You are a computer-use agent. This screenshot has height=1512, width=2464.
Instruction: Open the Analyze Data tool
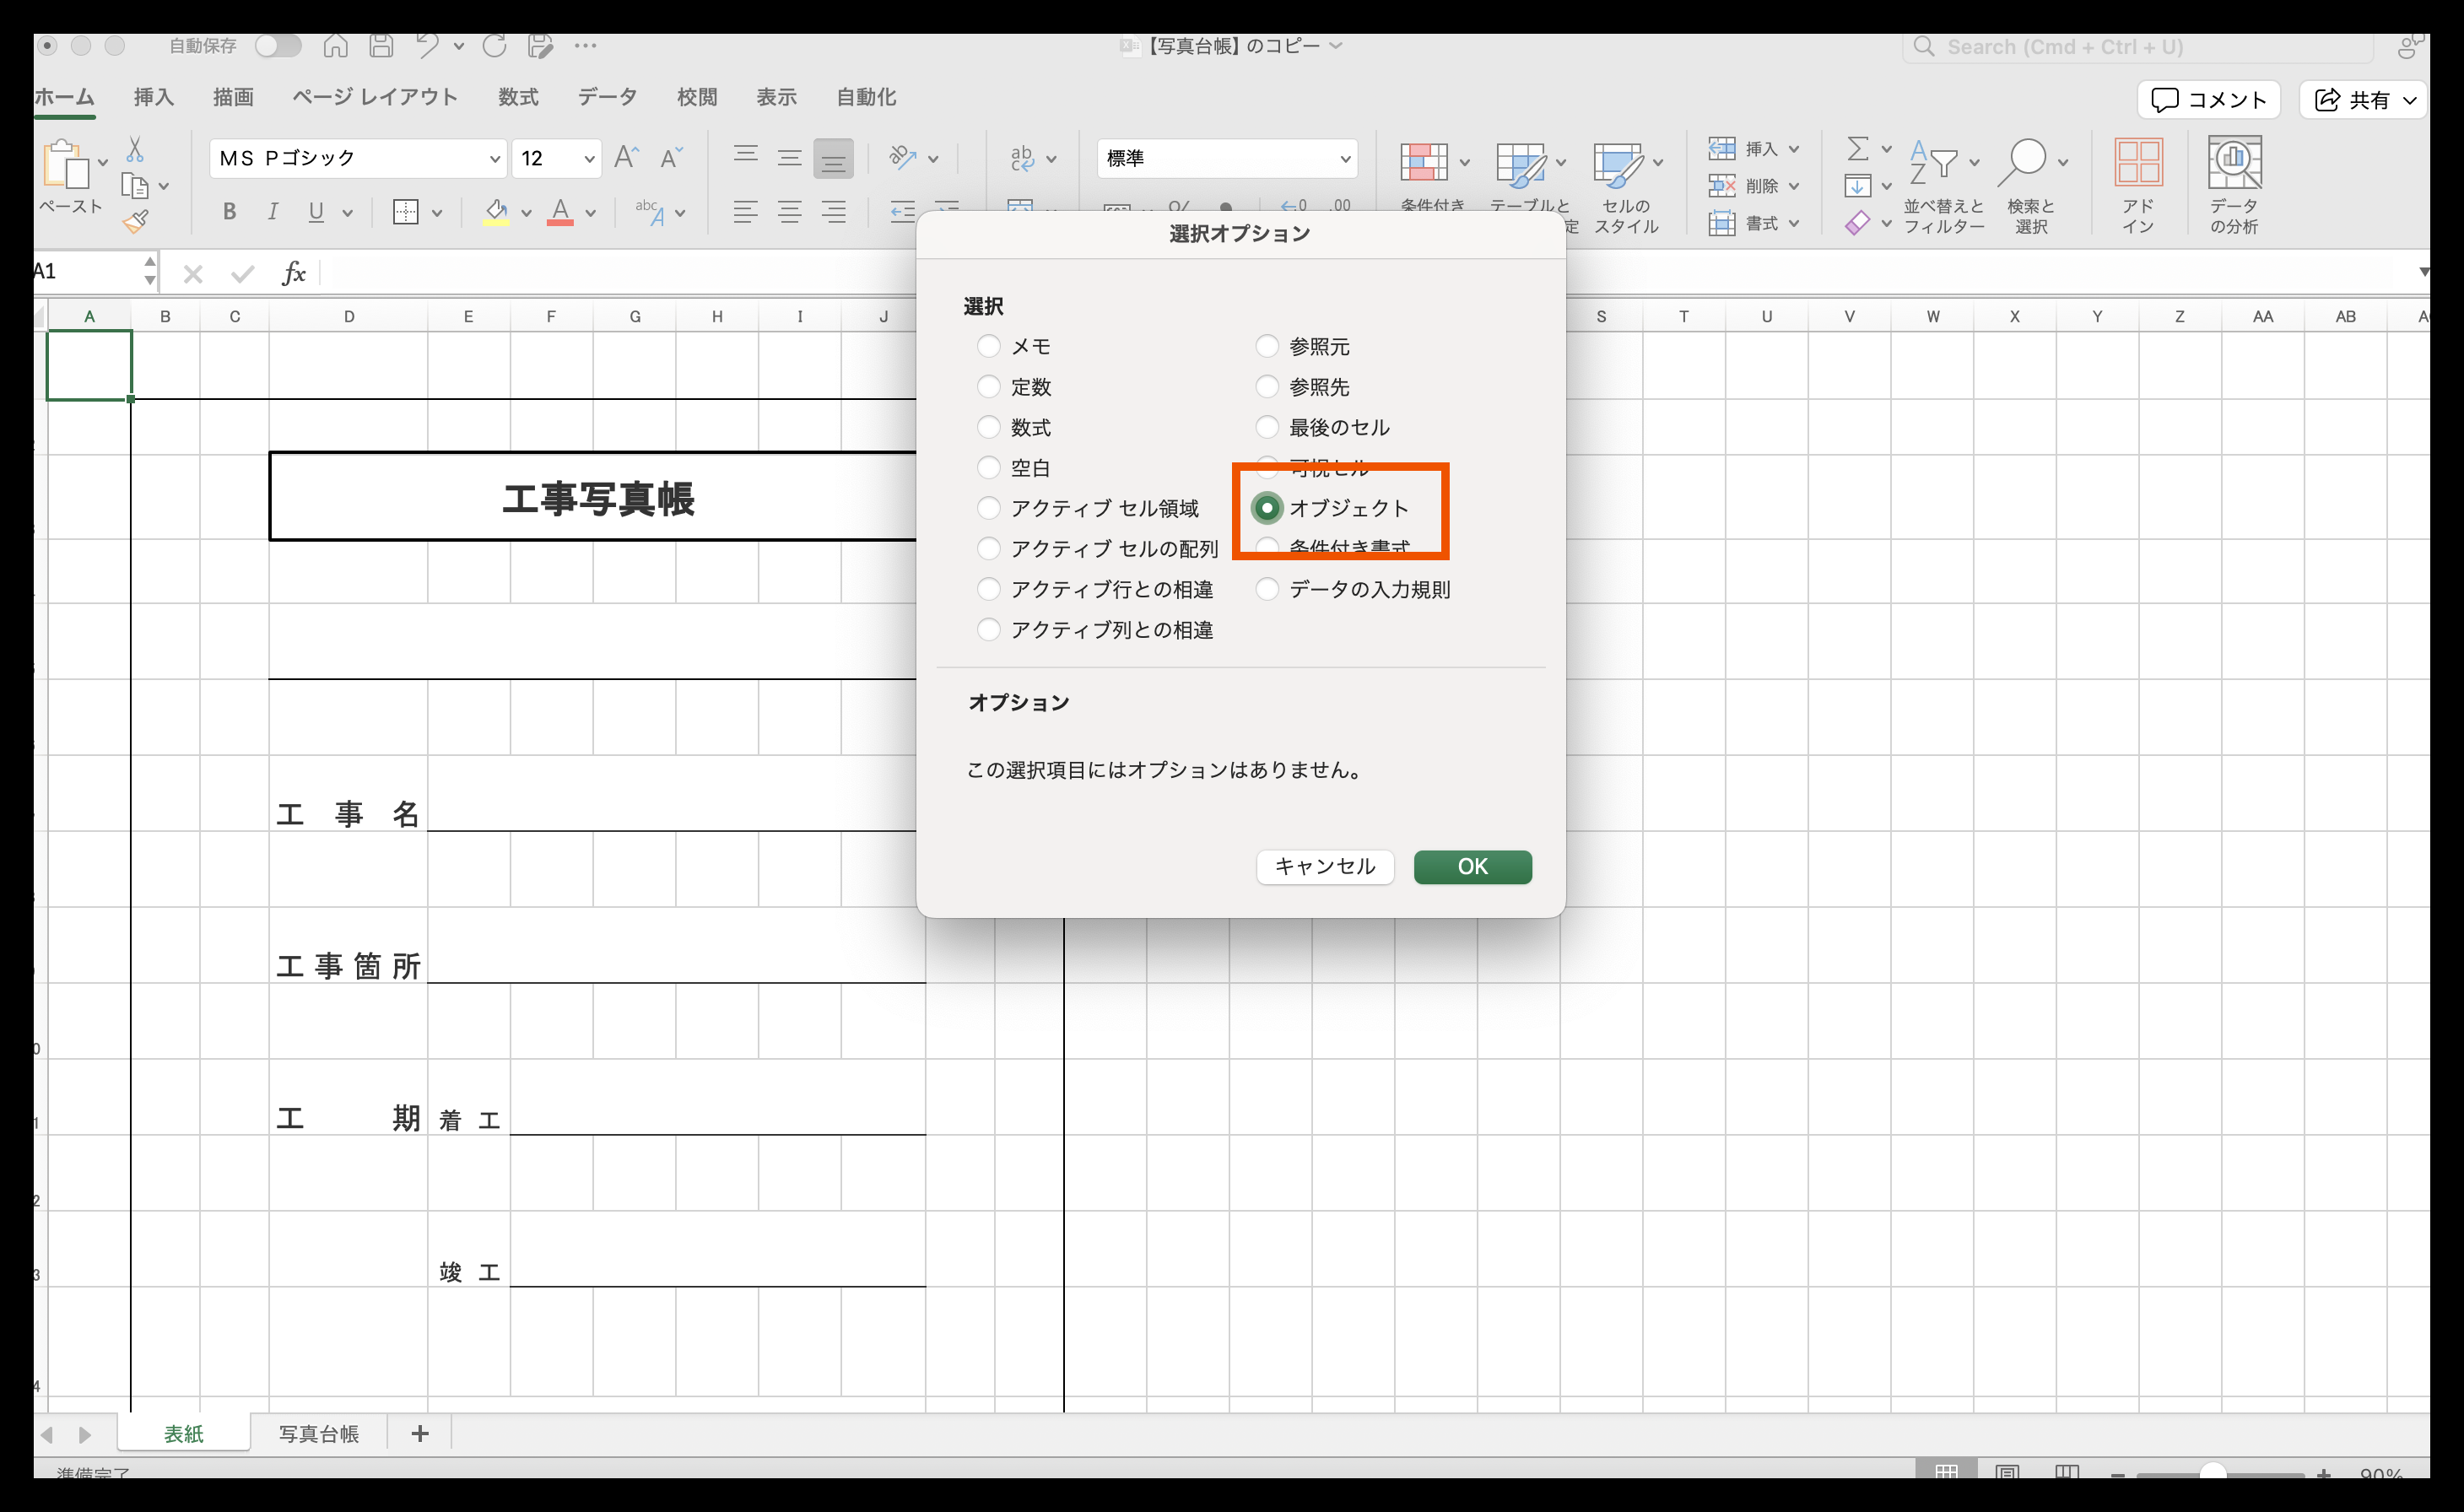point(2234,186)
